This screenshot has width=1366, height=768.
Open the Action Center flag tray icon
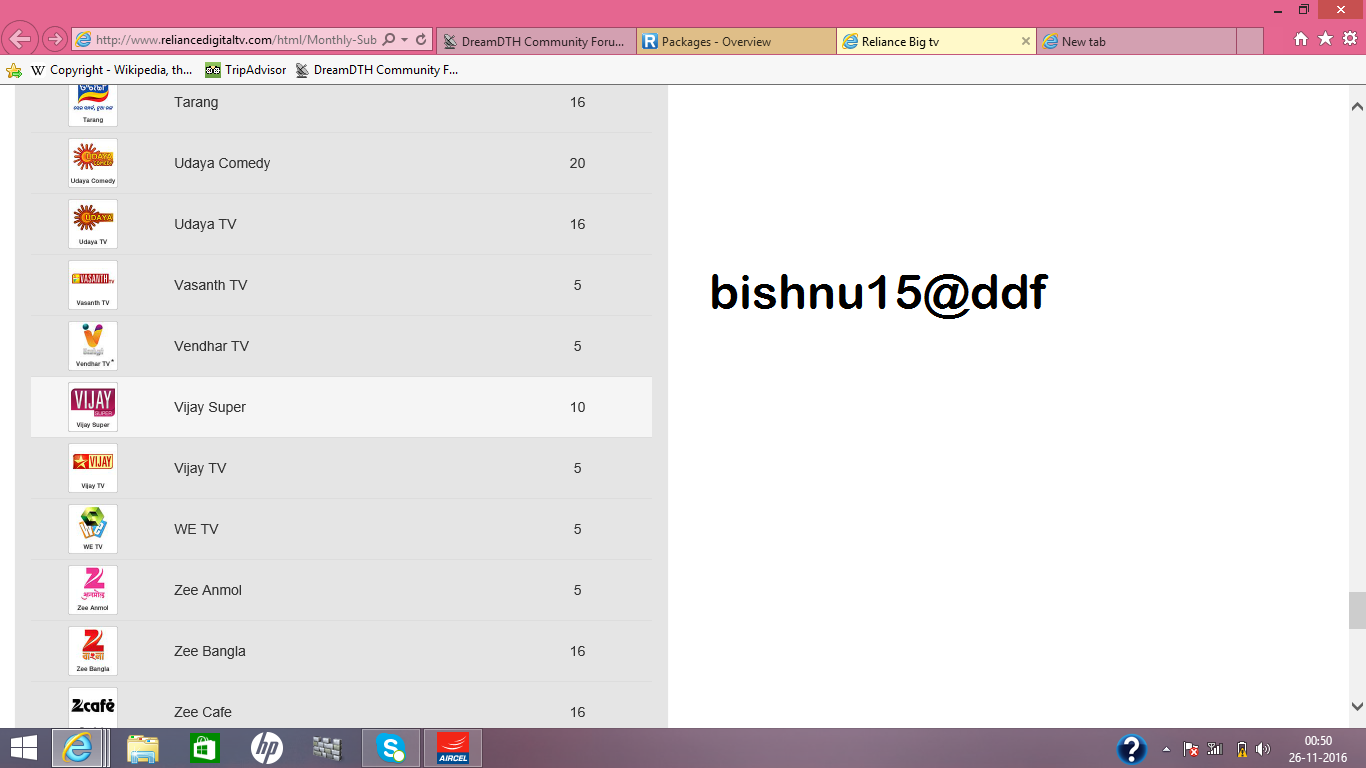click(x=1191, y=749)
